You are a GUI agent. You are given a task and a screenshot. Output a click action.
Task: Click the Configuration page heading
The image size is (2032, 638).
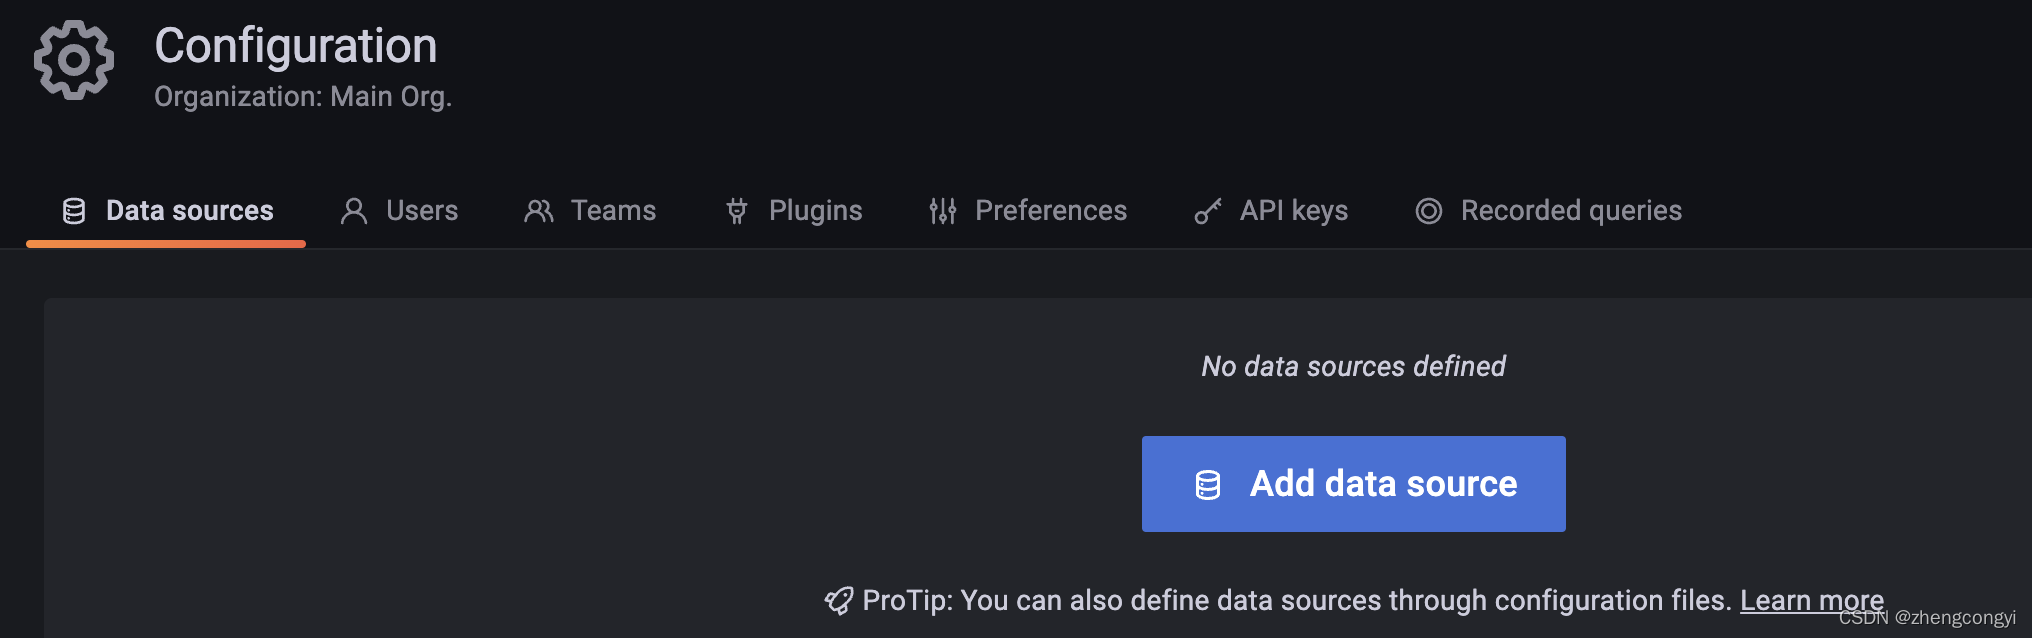(x=296, y=46)
